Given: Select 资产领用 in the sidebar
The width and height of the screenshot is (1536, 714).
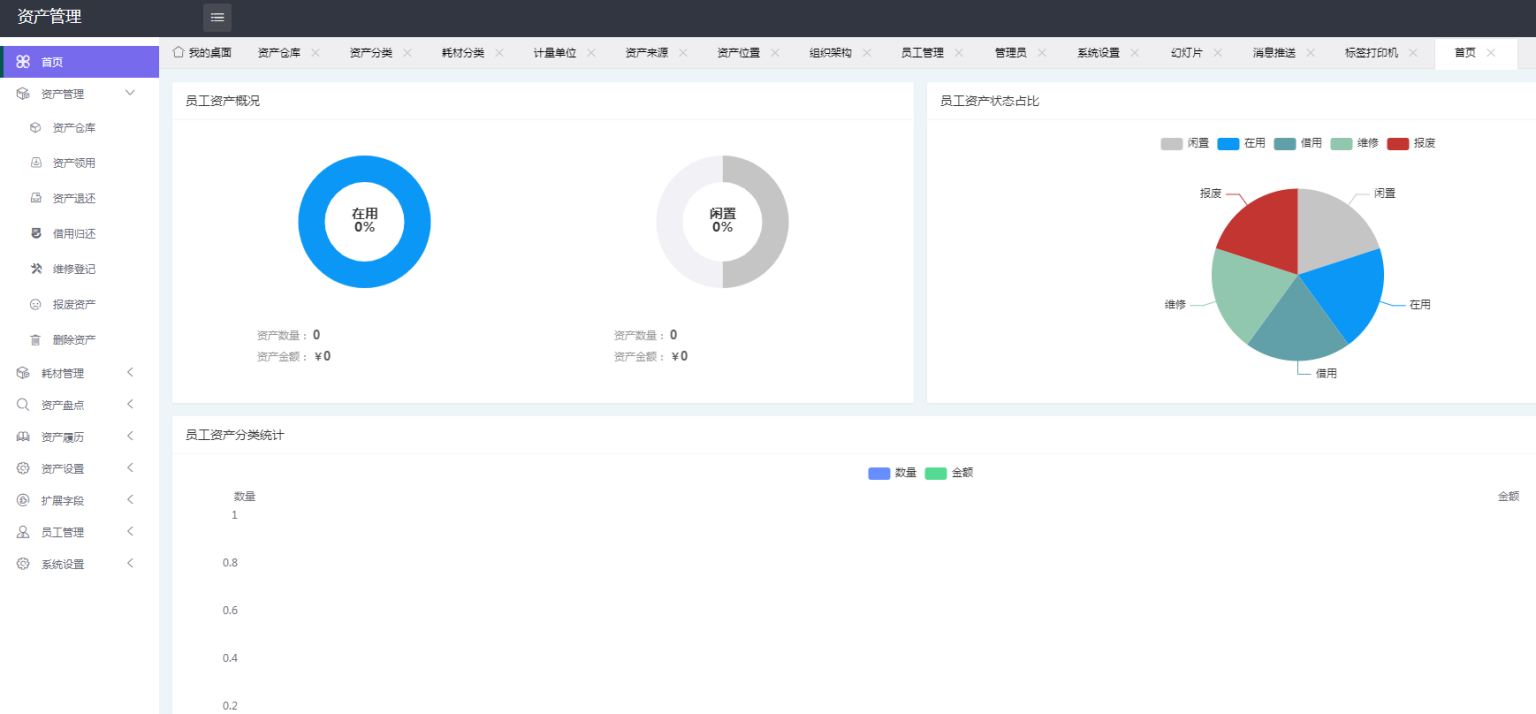Looking at the screenshot, I should [x=72, y=162].
